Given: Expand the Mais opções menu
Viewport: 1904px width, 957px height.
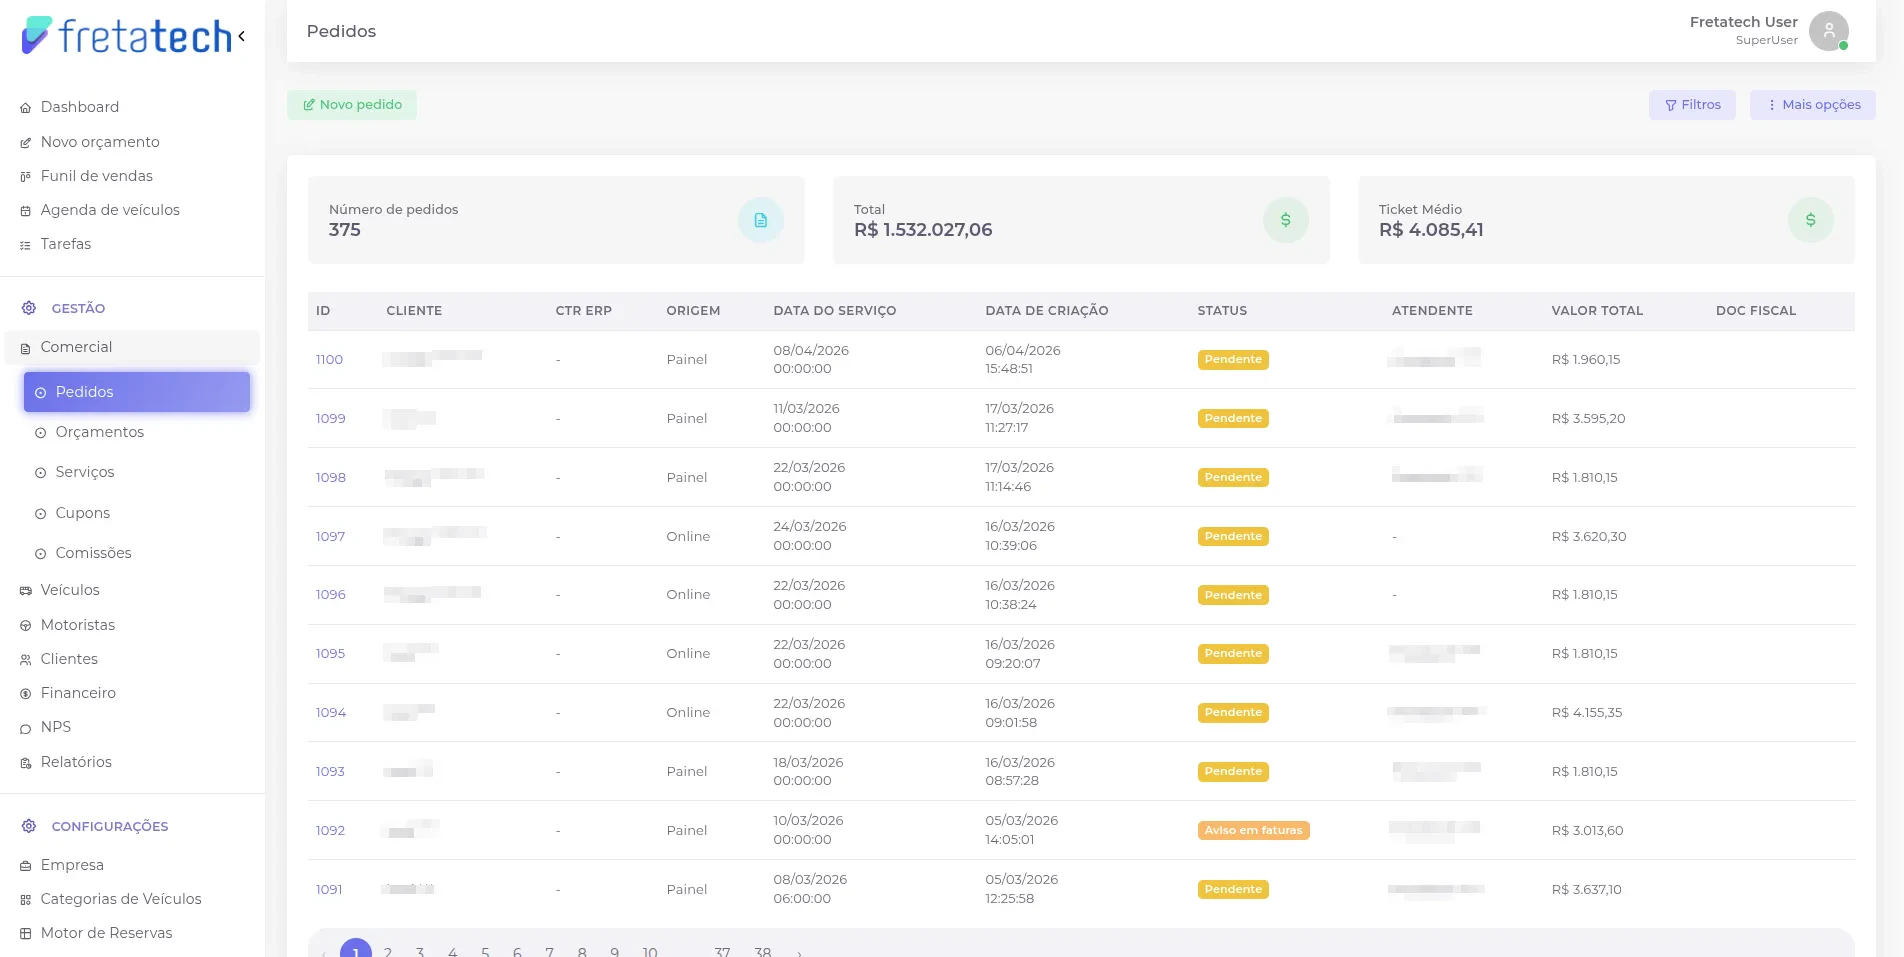Looking at the screenshot, I should (1812, 105).
